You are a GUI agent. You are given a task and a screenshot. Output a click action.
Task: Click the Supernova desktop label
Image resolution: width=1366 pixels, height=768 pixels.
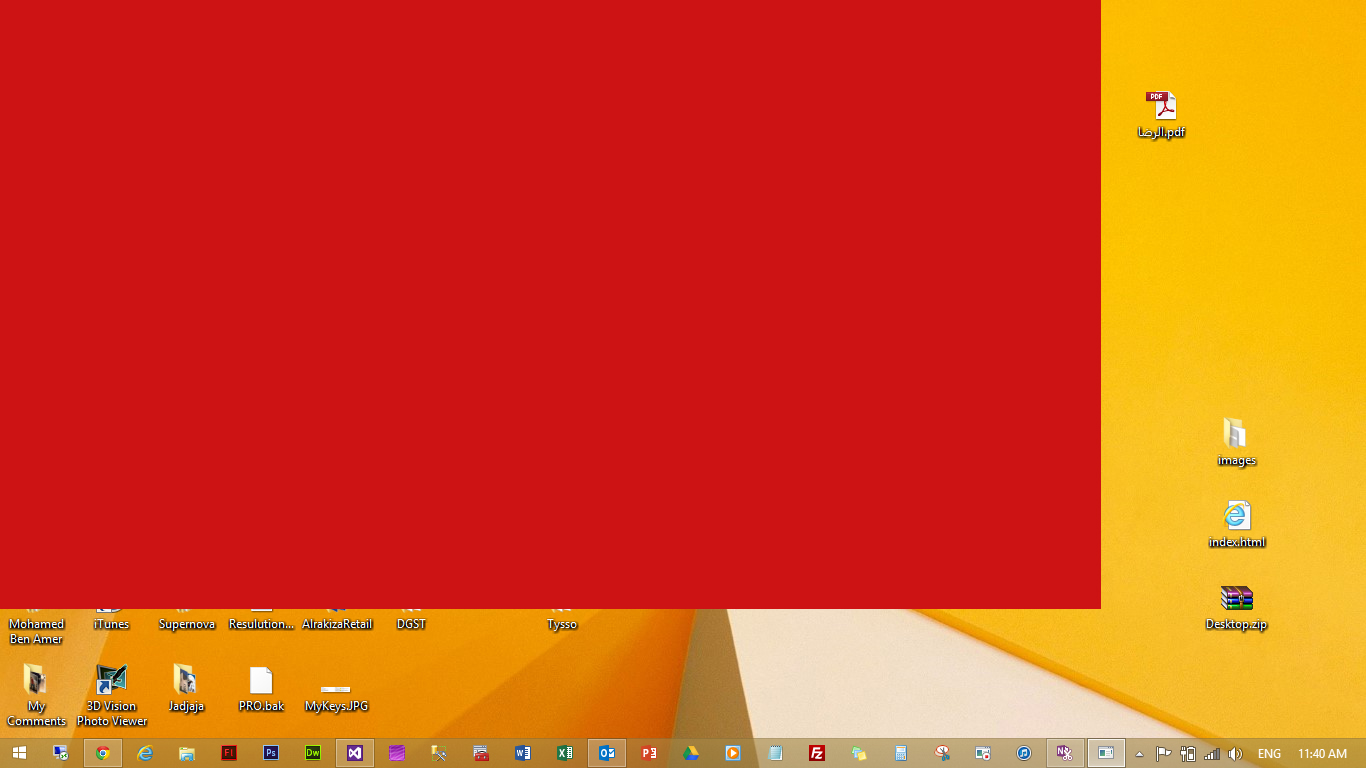coord(187,624)
